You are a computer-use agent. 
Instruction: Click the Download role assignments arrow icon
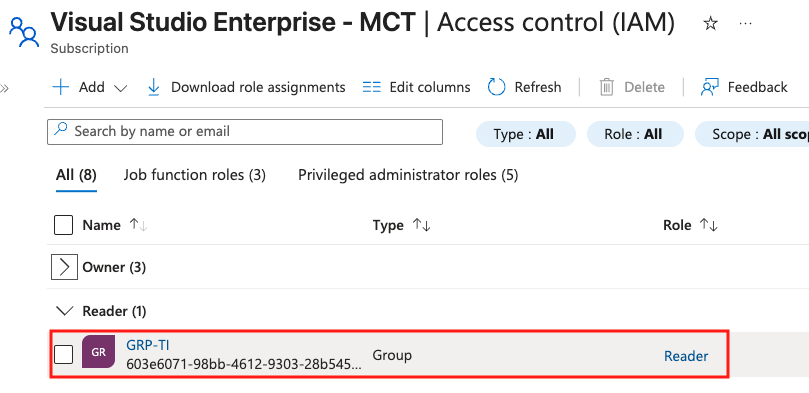153,87
